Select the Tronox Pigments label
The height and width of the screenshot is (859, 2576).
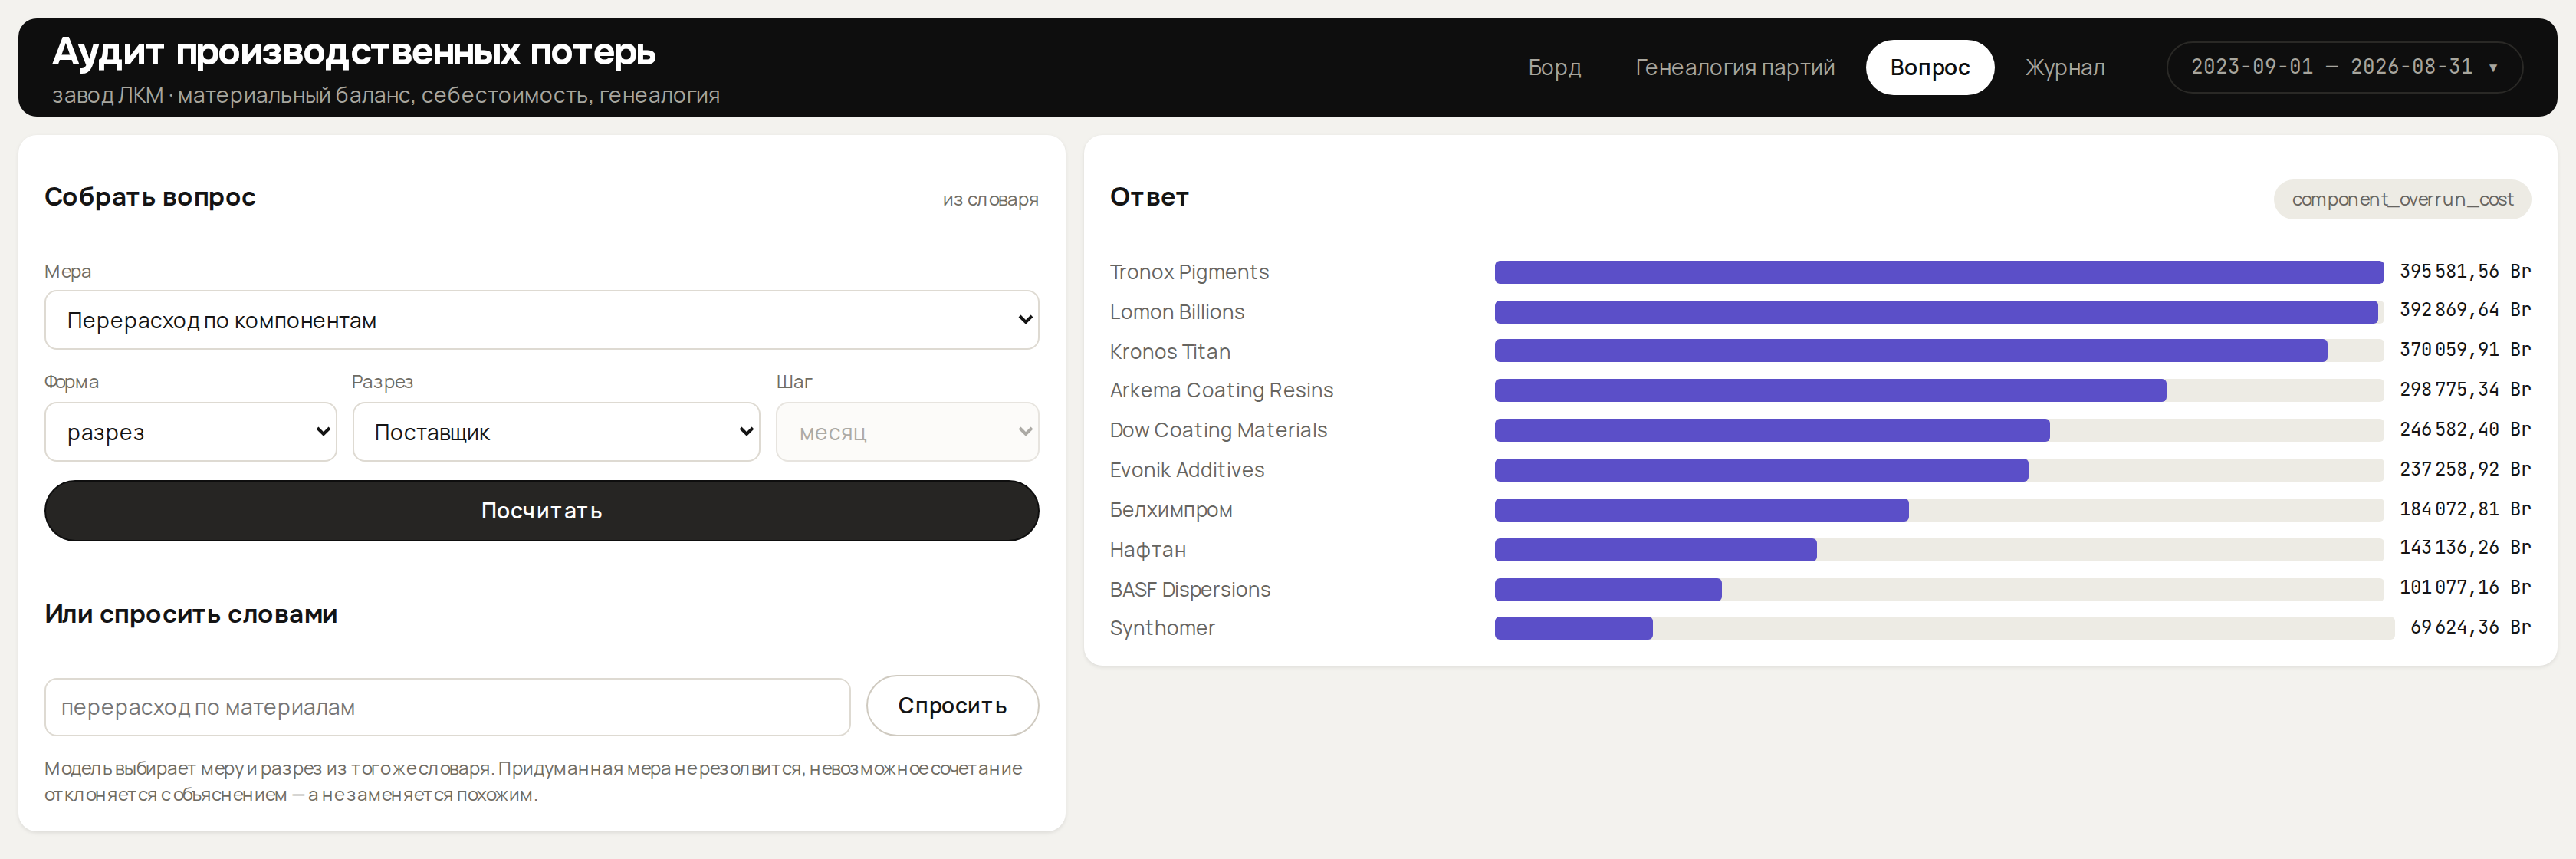(1189, 272)
